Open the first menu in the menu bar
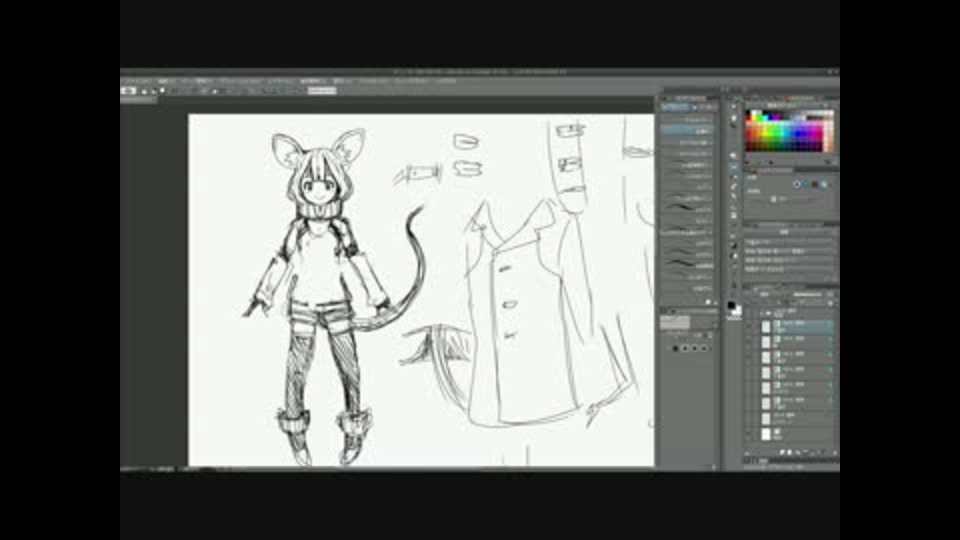Image resolution: width=960 pixels, height=540 pixels. pyautogui.click(x=136, y=81)
